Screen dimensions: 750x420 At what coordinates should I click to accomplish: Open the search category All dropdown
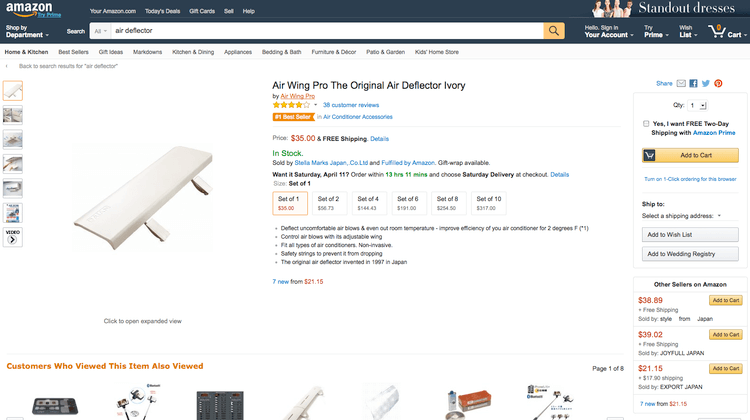pyautogui.click(x=100, y=31)
